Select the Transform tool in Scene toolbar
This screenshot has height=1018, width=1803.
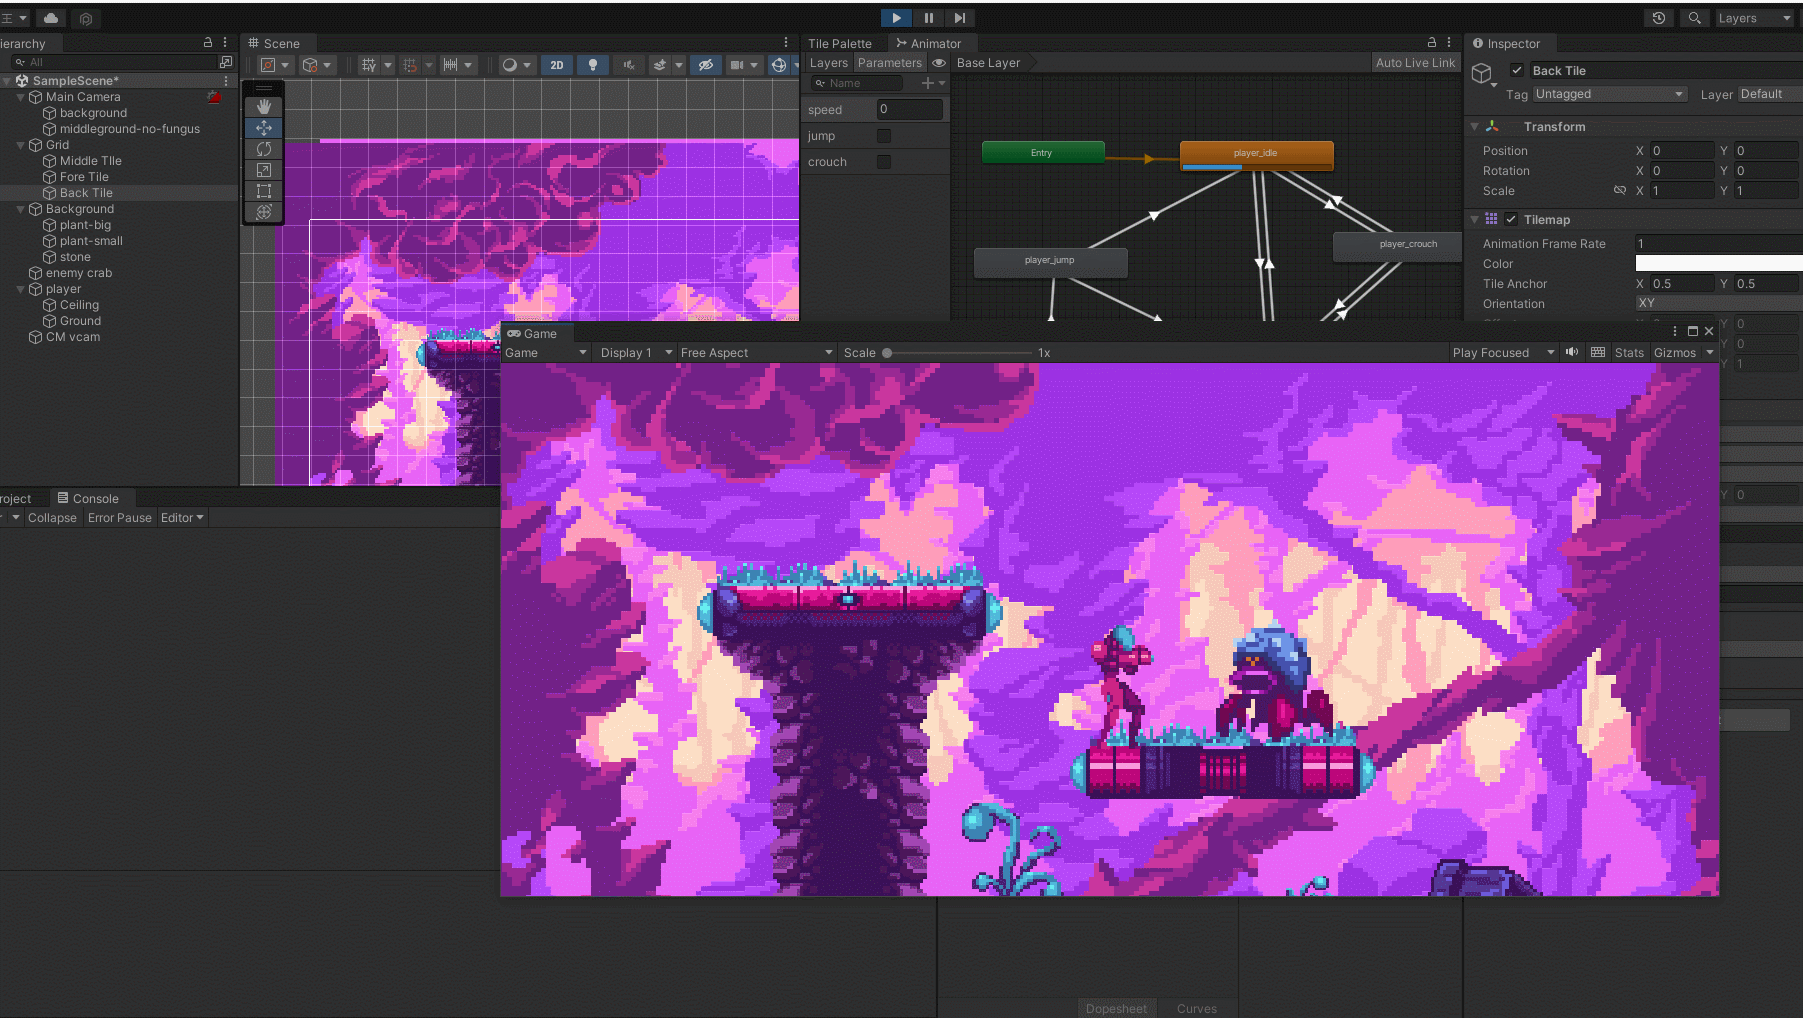click(x=264, y=212)
